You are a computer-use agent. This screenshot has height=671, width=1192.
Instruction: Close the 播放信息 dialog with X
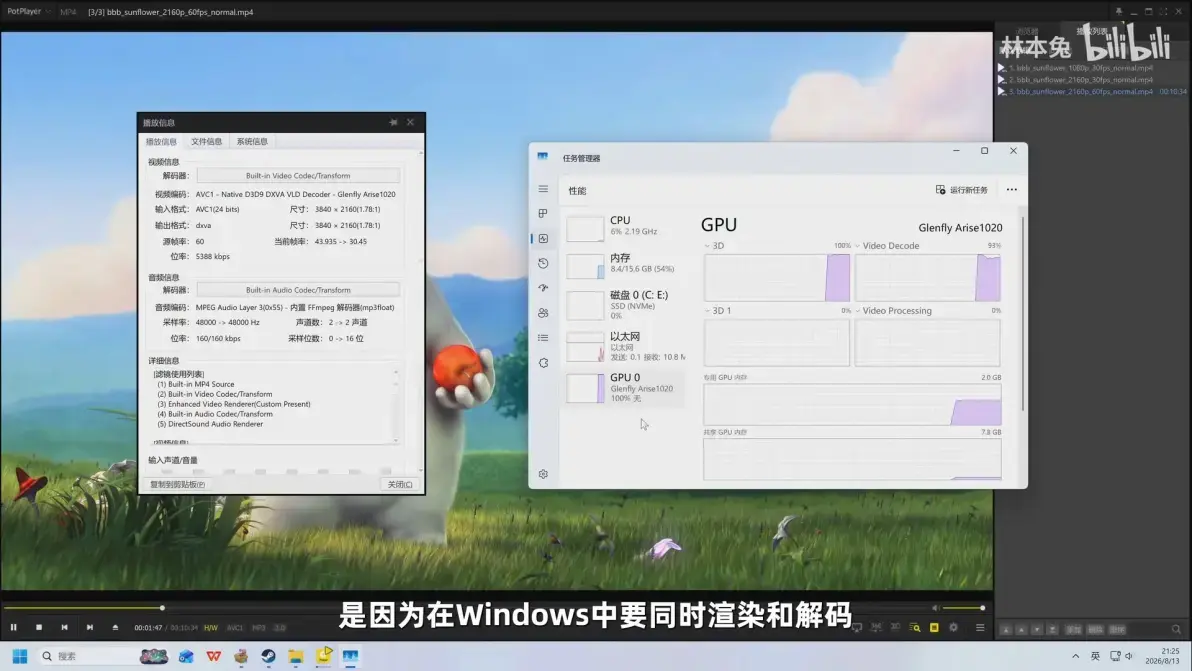click(x=411, y=122)
